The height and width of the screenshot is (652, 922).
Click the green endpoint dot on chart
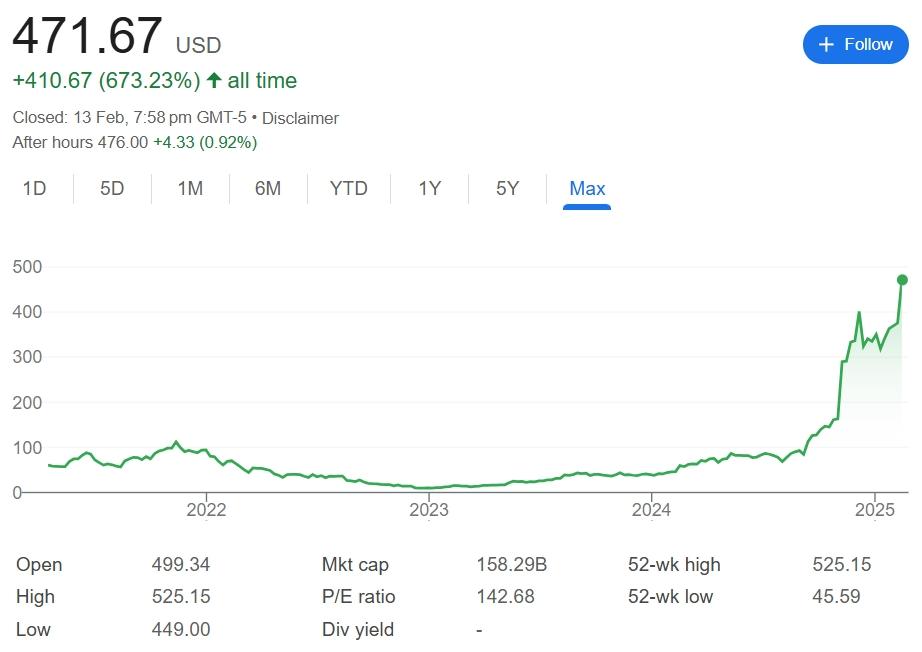coord(902,280)
